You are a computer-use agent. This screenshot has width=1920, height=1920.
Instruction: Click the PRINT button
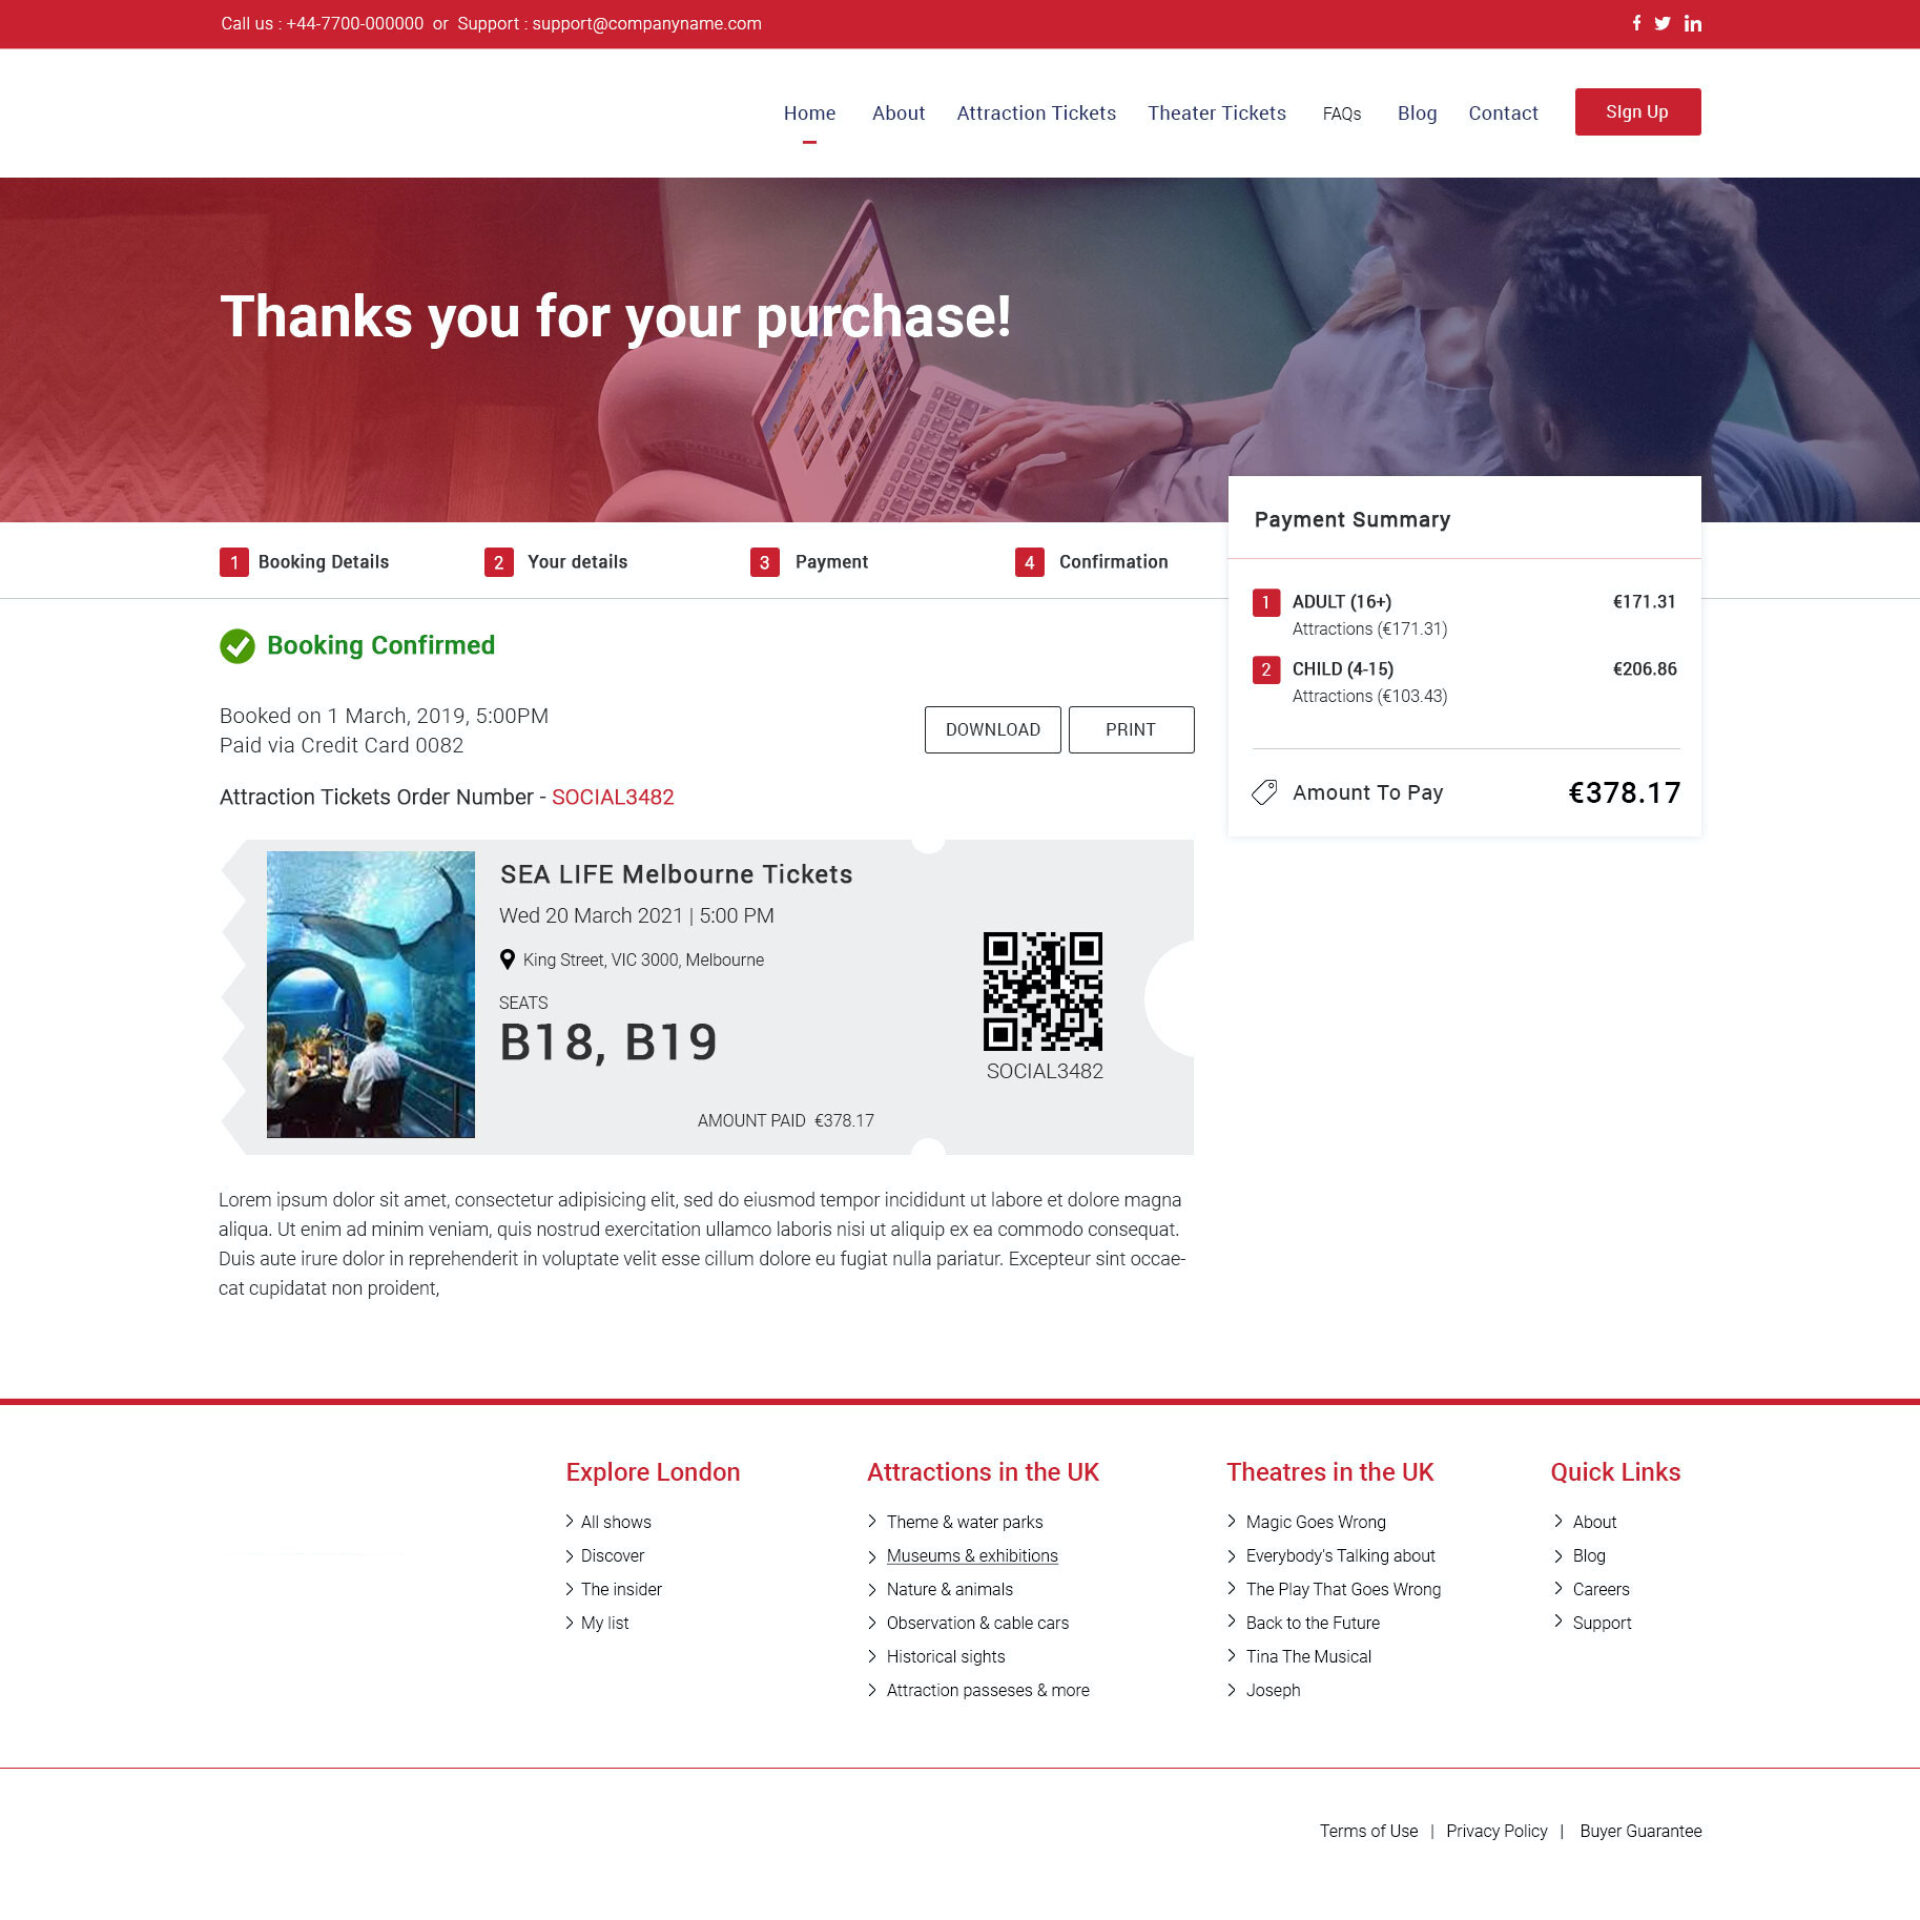(1131, 730)
